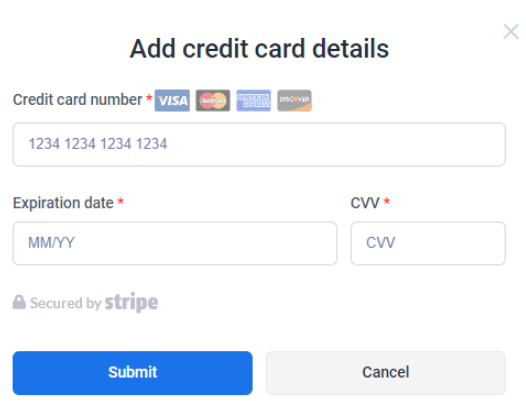Screen dimensions: 526x401
Task: Click the CVV label above the field
Action: pos(365,203)
